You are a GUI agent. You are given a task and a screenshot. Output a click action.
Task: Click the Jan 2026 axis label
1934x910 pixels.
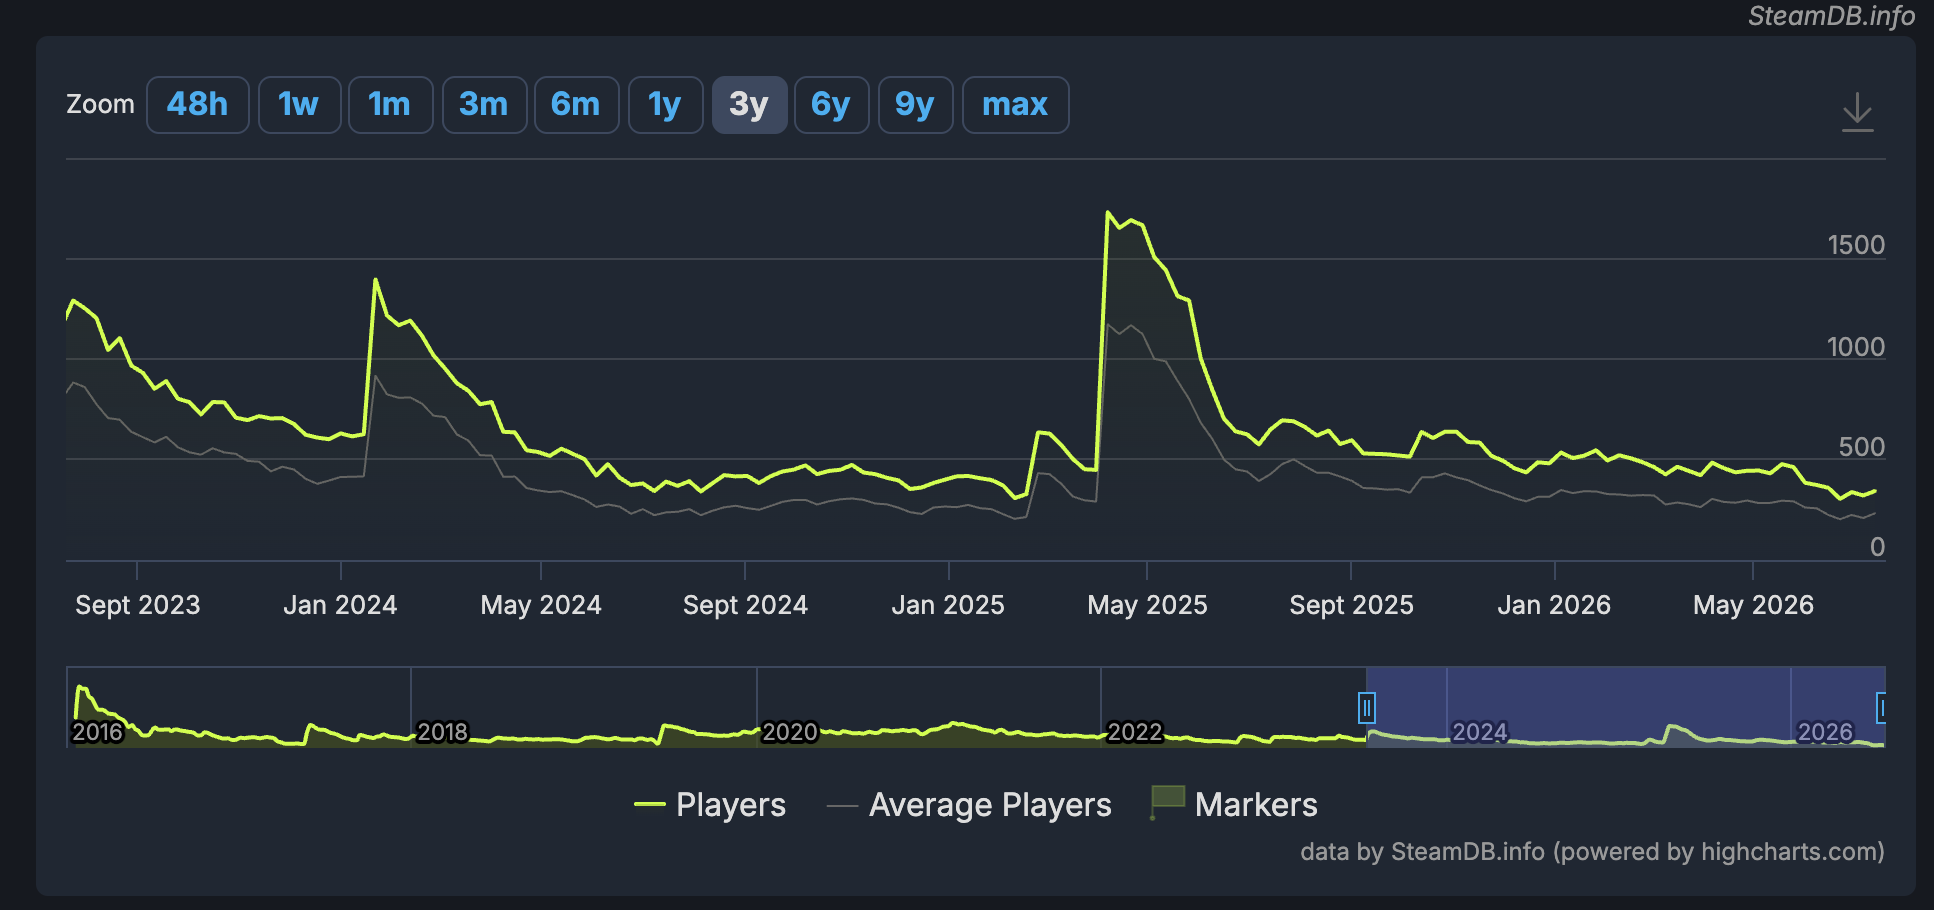point(1554,605)
